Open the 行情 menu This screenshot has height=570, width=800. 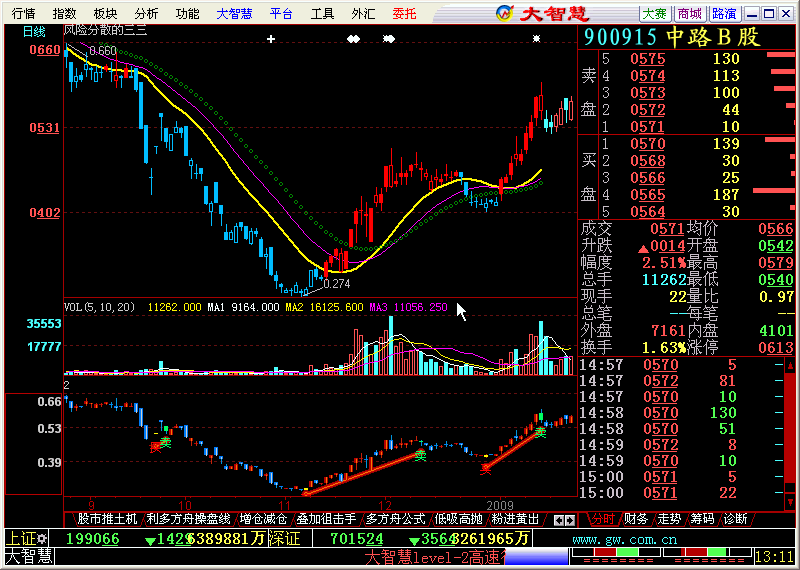[x=23, y=13]
